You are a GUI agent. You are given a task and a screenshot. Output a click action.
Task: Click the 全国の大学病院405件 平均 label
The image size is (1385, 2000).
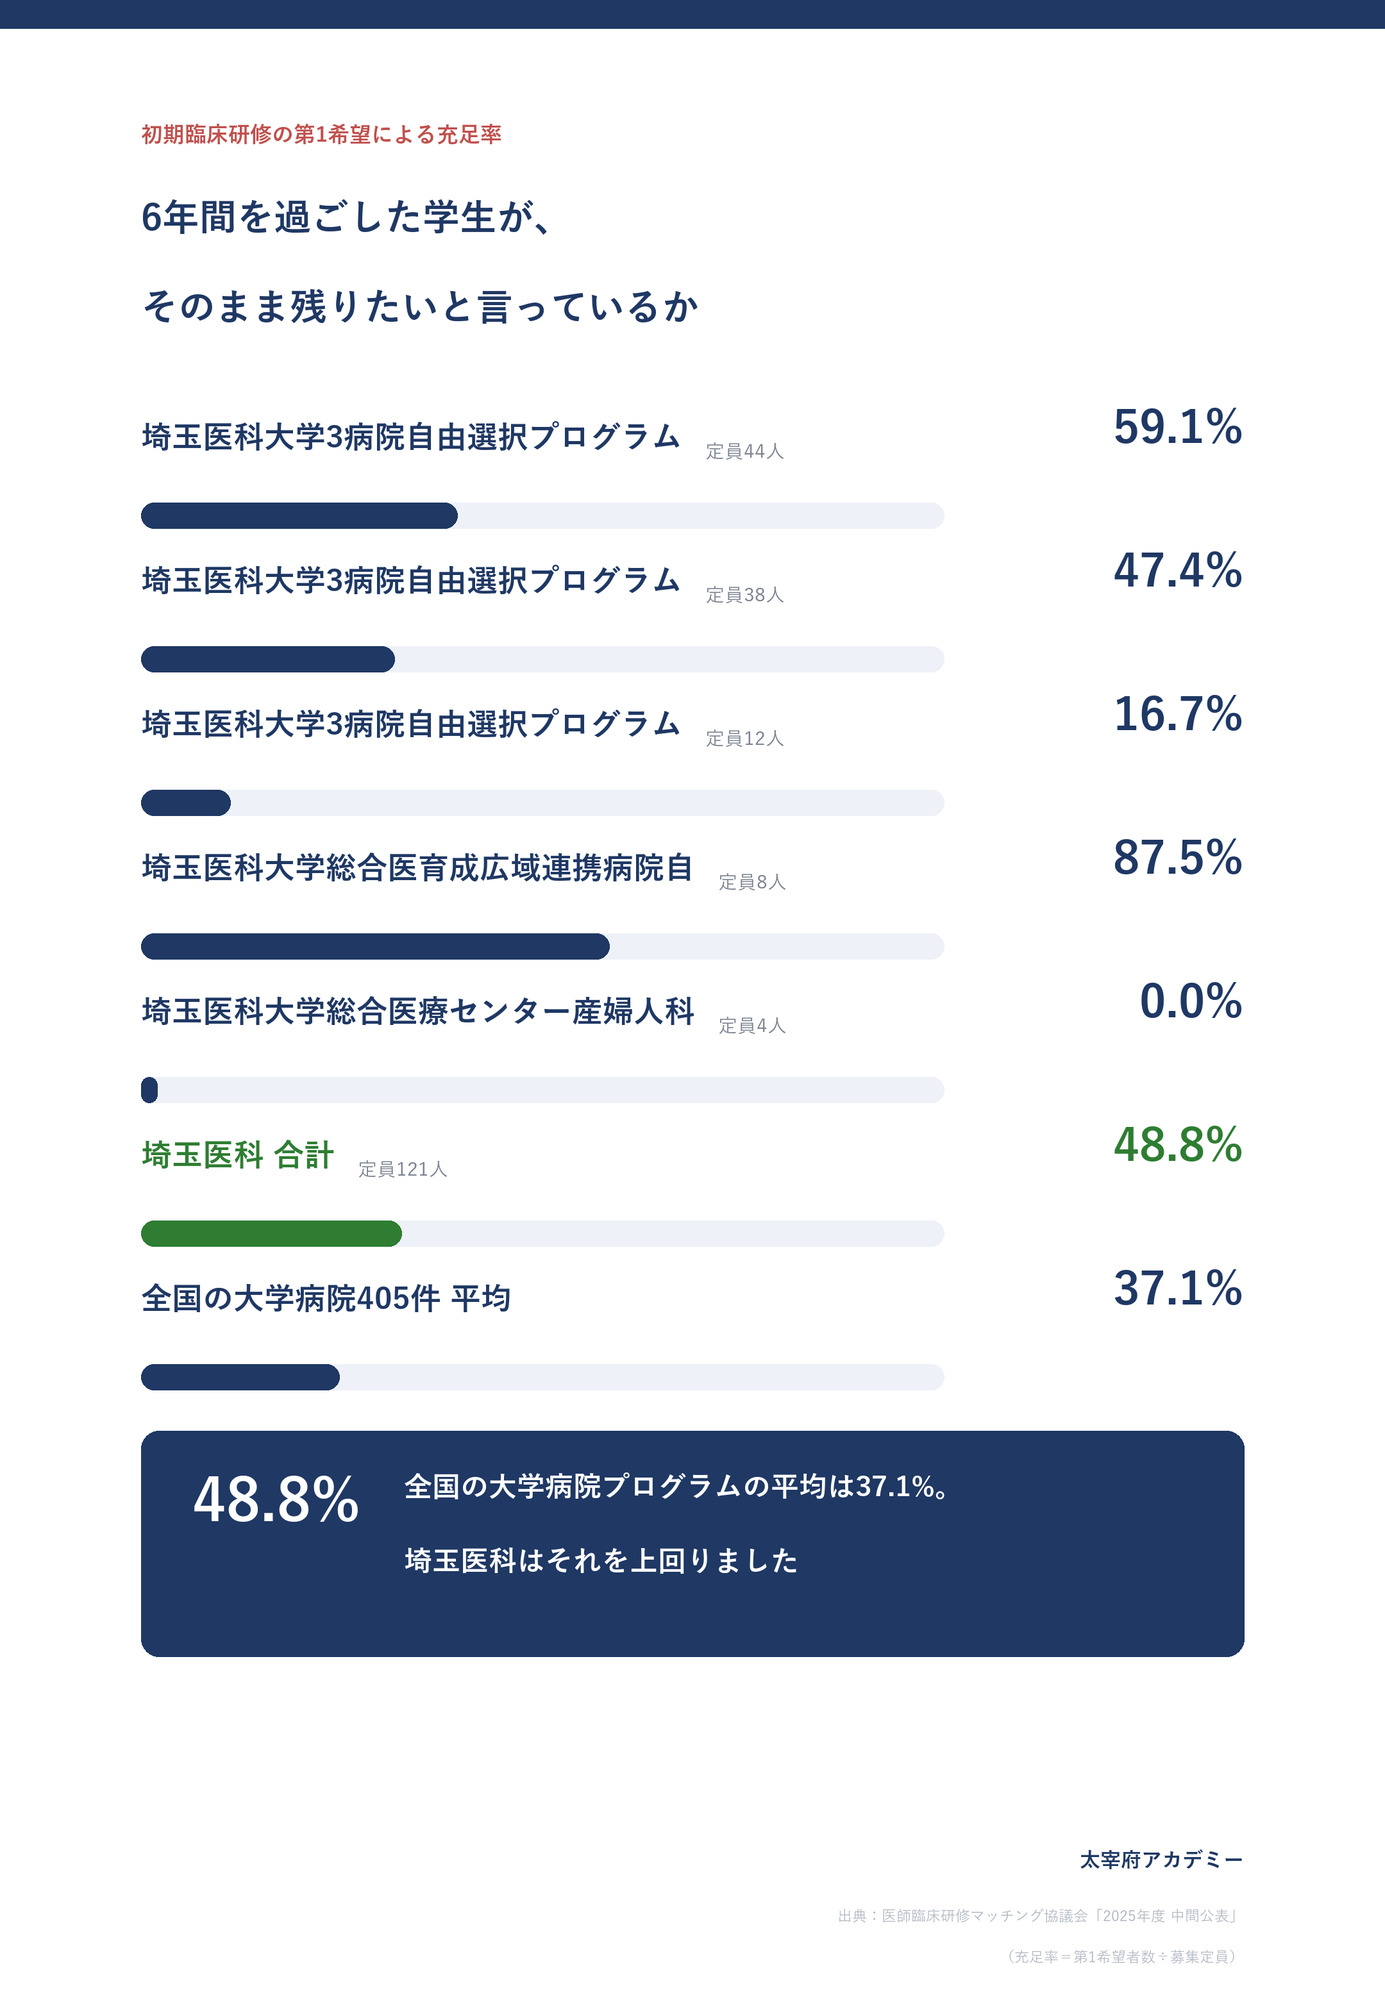326,1298
